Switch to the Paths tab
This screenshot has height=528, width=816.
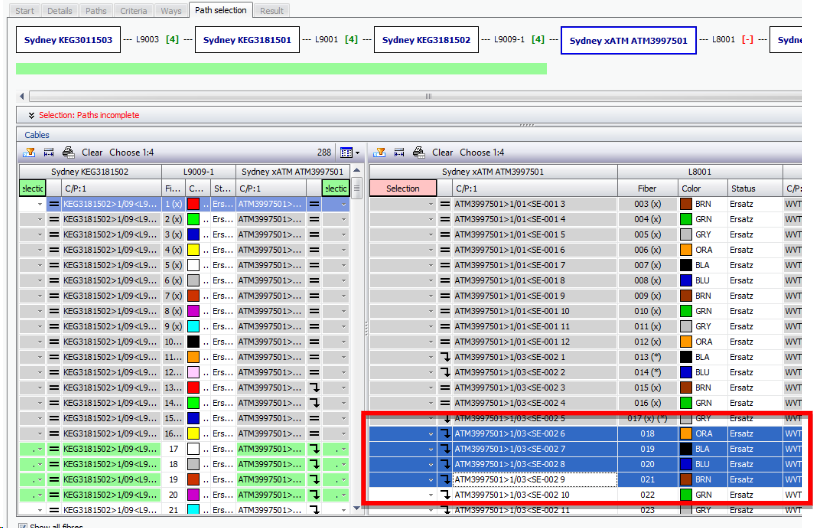[x=96, y=11]
